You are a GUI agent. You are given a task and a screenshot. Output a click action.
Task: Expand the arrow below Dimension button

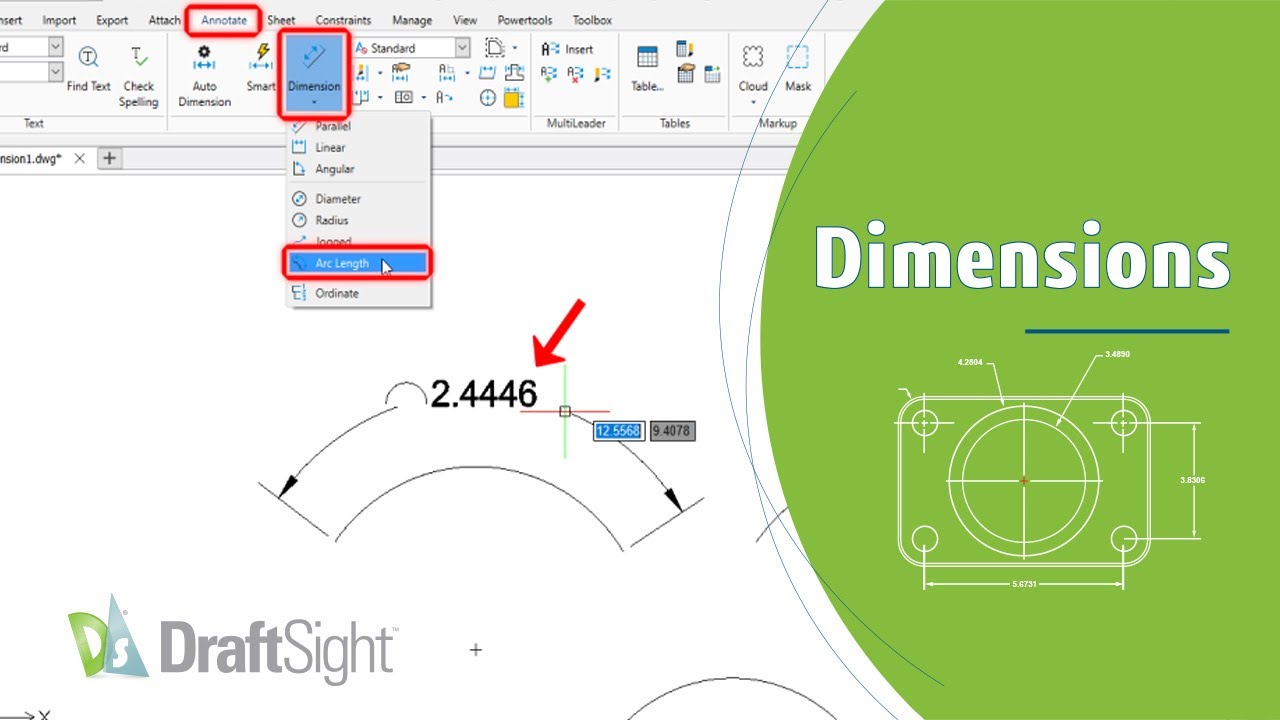[x=314, y=102]
